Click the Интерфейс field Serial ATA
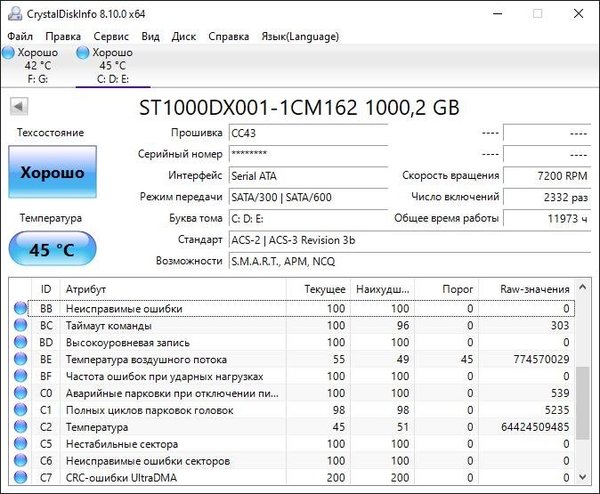The image size is (600, 494). click(x=308, y=176)
